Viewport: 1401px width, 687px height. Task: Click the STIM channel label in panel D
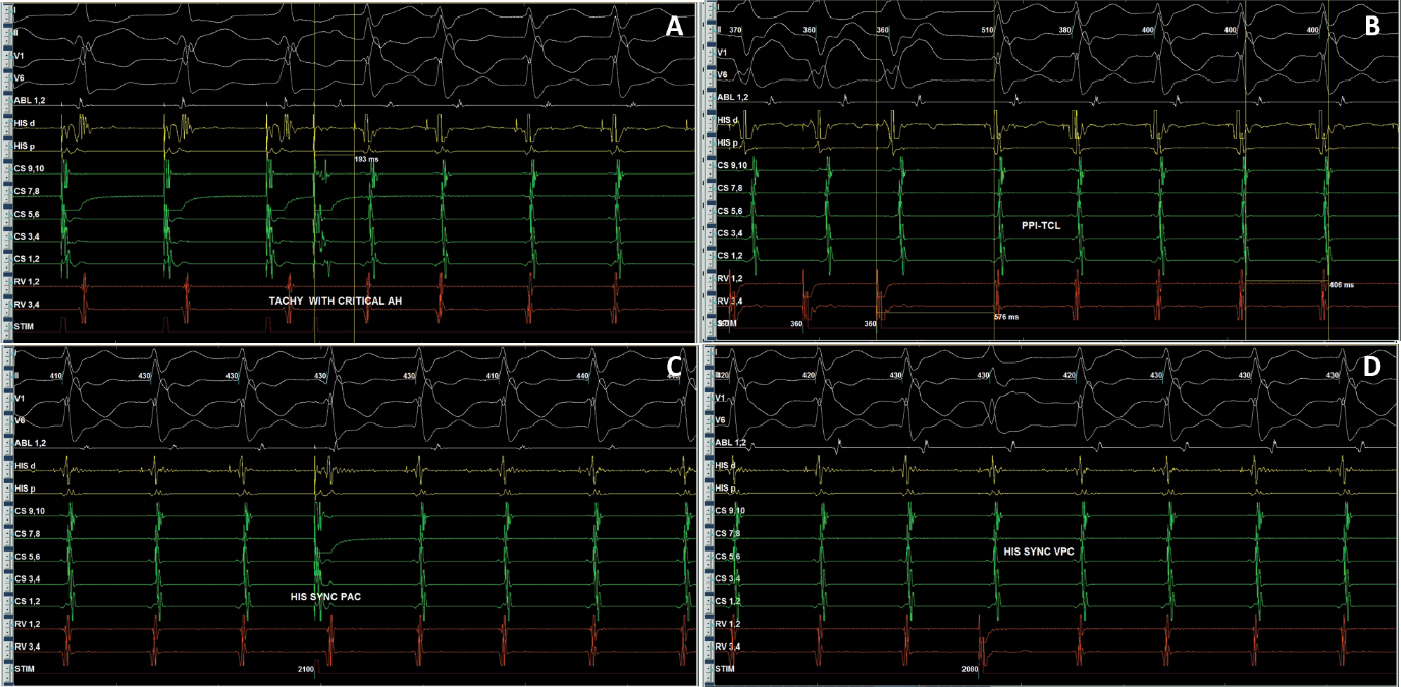point(725,667)
